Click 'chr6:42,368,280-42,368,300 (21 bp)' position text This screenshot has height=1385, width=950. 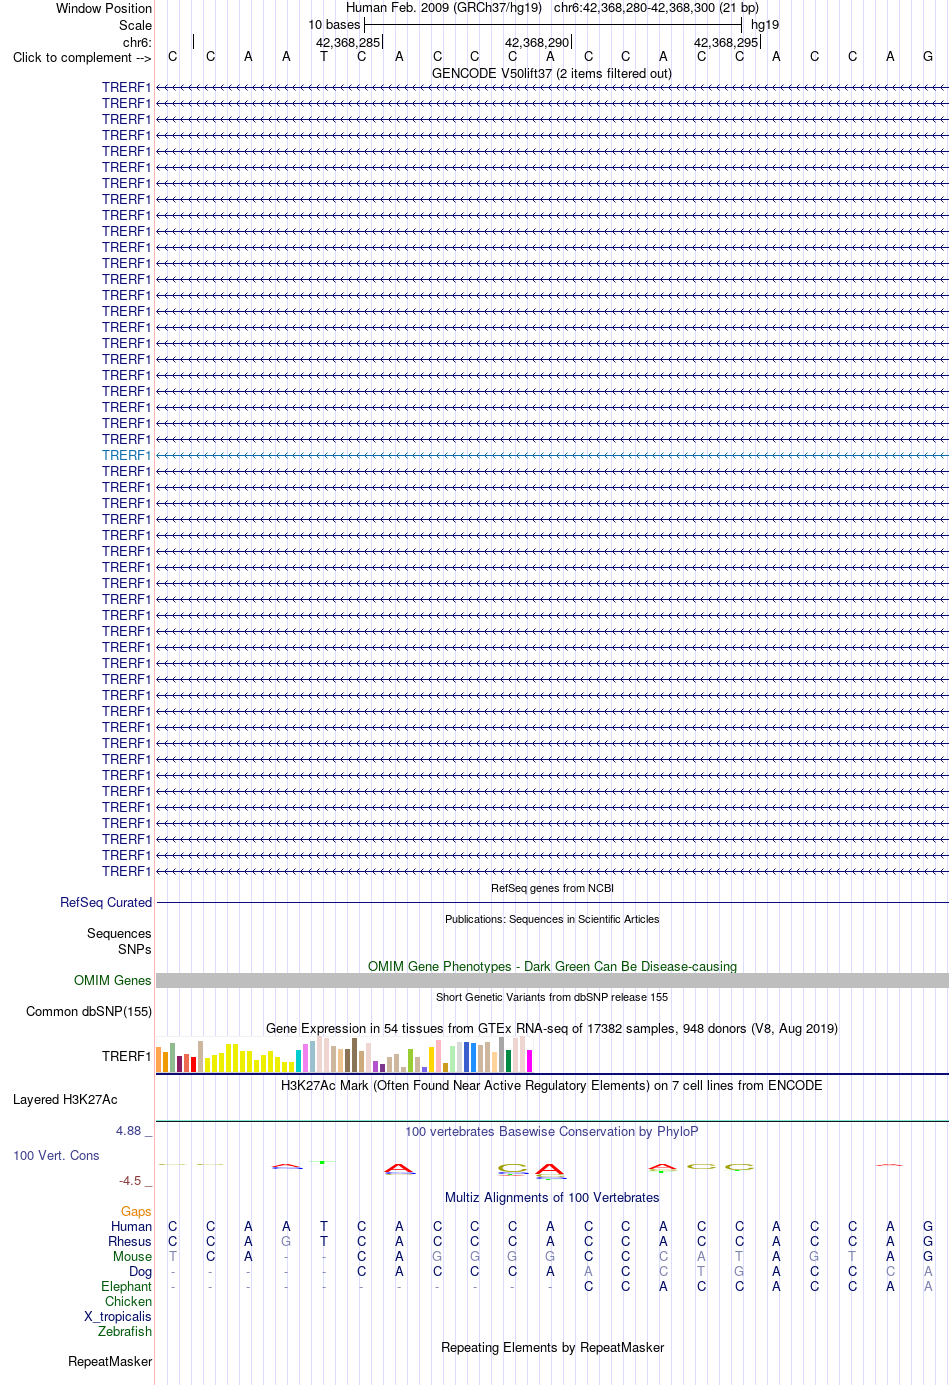coord(656,7)
